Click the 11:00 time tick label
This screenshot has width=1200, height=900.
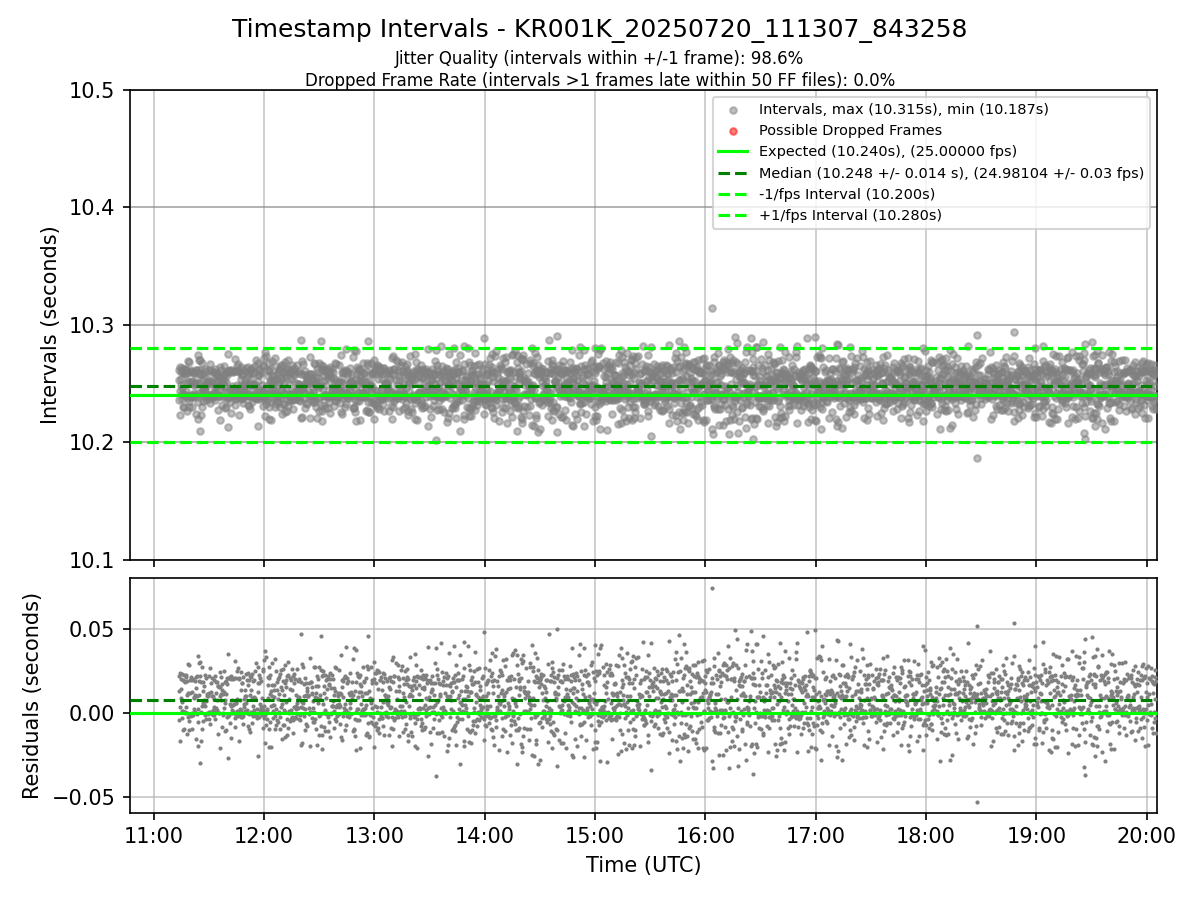pos(153,835)
